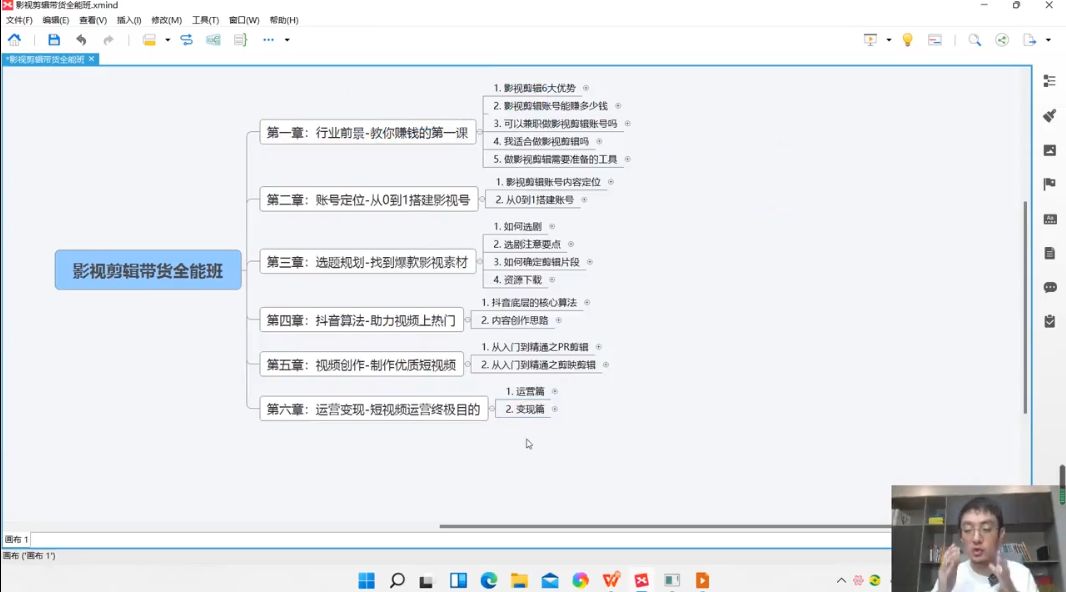The height and width of the screenshot is (592, 1066).
Task: Insert a topic with the yellow topic icon
Action: [x=149, y=40]
